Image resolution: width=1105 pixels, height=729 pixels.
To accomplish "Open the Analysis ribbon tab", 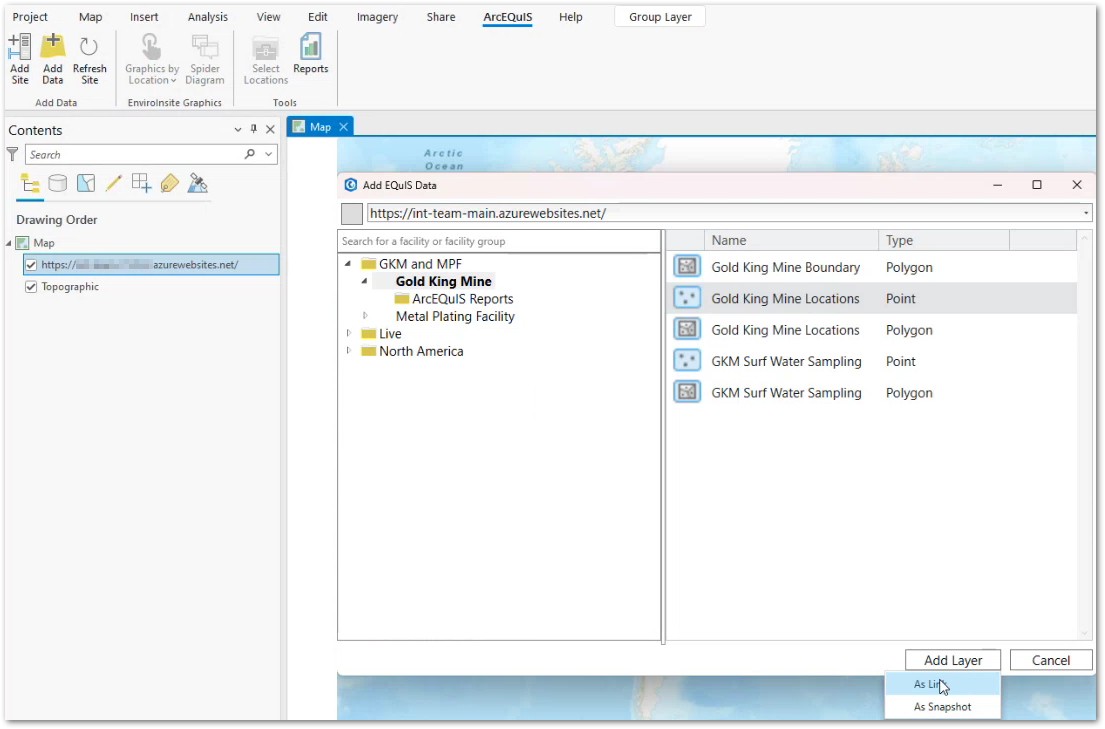I will (x=208, y=17).
